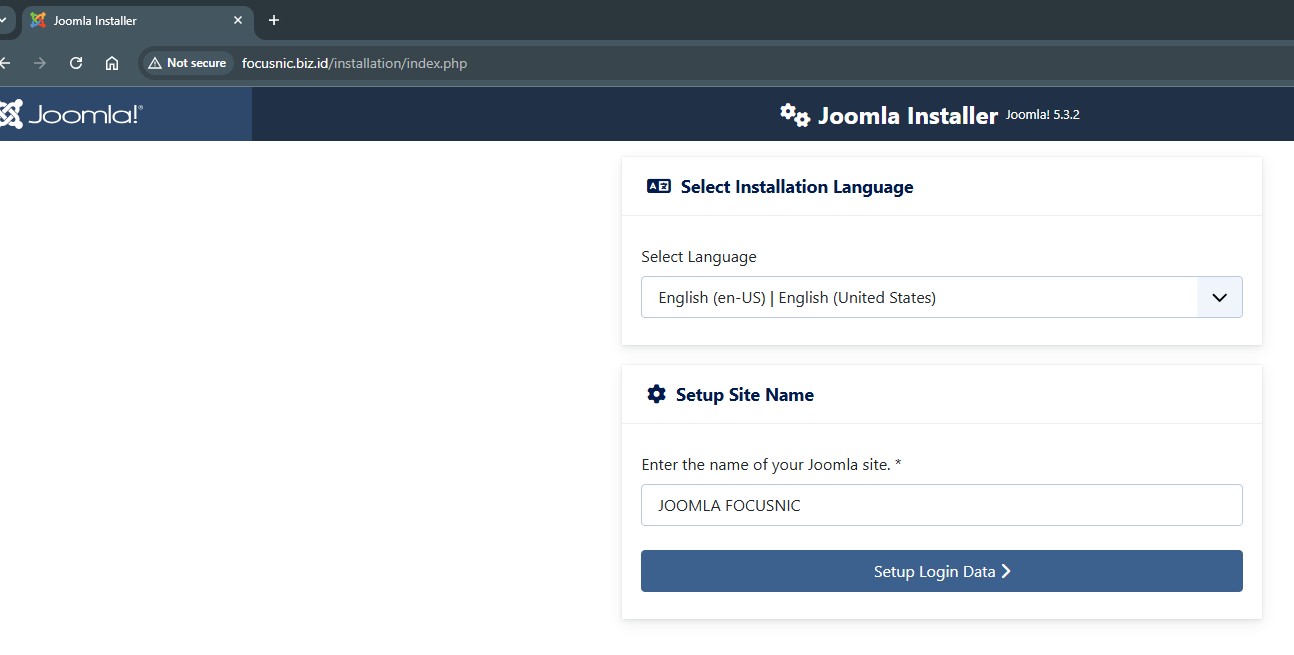Screen dimensions: 1294x655
Task: Click the Joomla! logo in header
Action: 72,114
